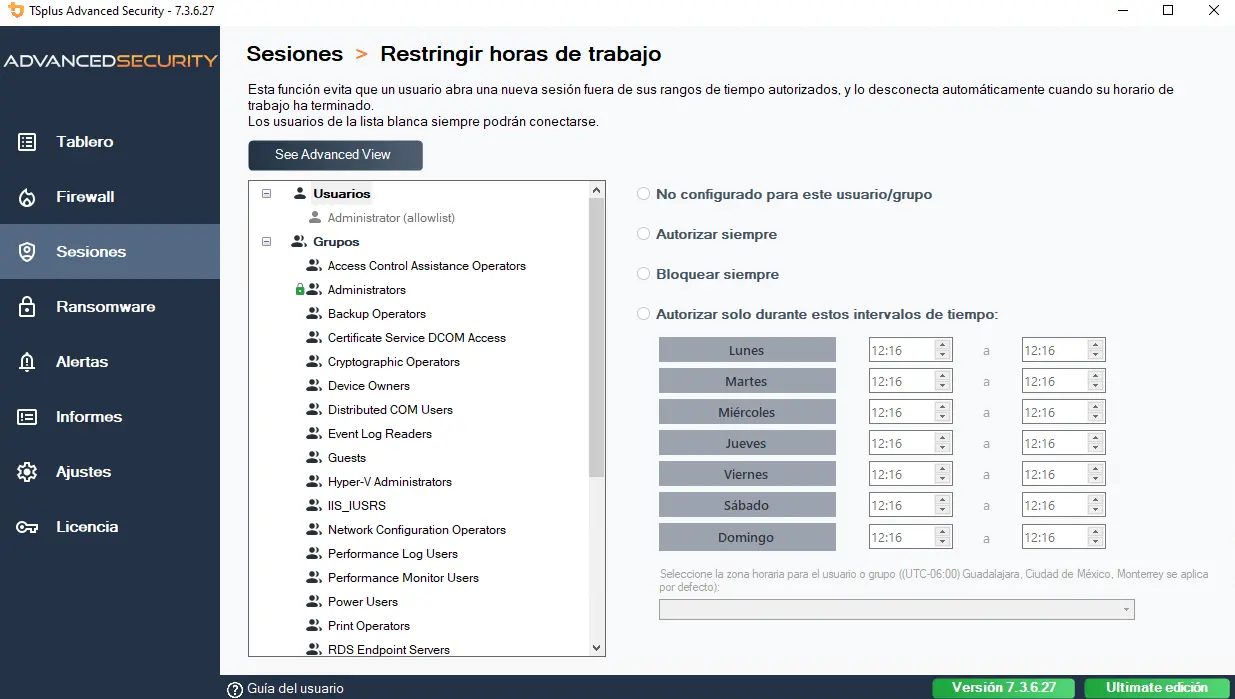Select the 'Autorizar siempre' radio button
The height and width of the screenshot is (699, 1235).
coord(644,234)
